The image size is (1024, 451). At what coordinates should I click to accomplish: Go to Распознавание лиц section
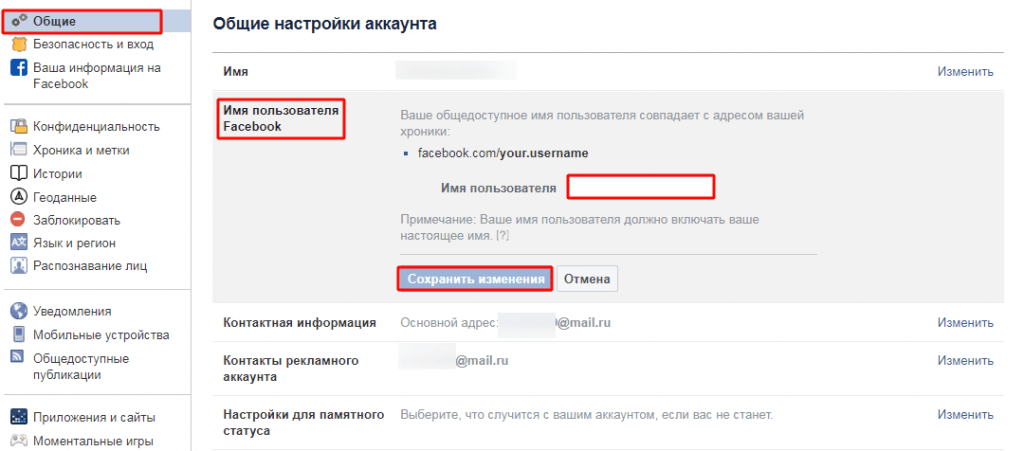pyautogui.click(x=90, y=266)
